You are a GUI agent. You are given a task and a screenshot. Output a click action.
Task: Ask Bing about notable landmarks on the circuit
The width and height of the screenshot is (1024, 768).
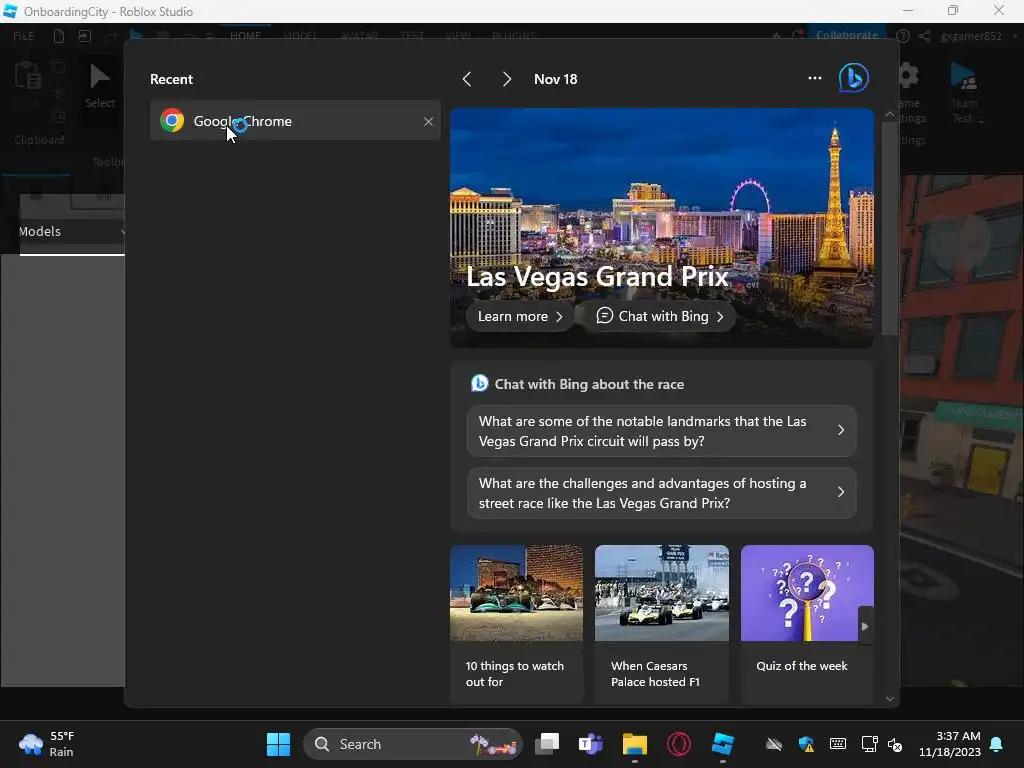pyautogui.click(x=662, y=431)
